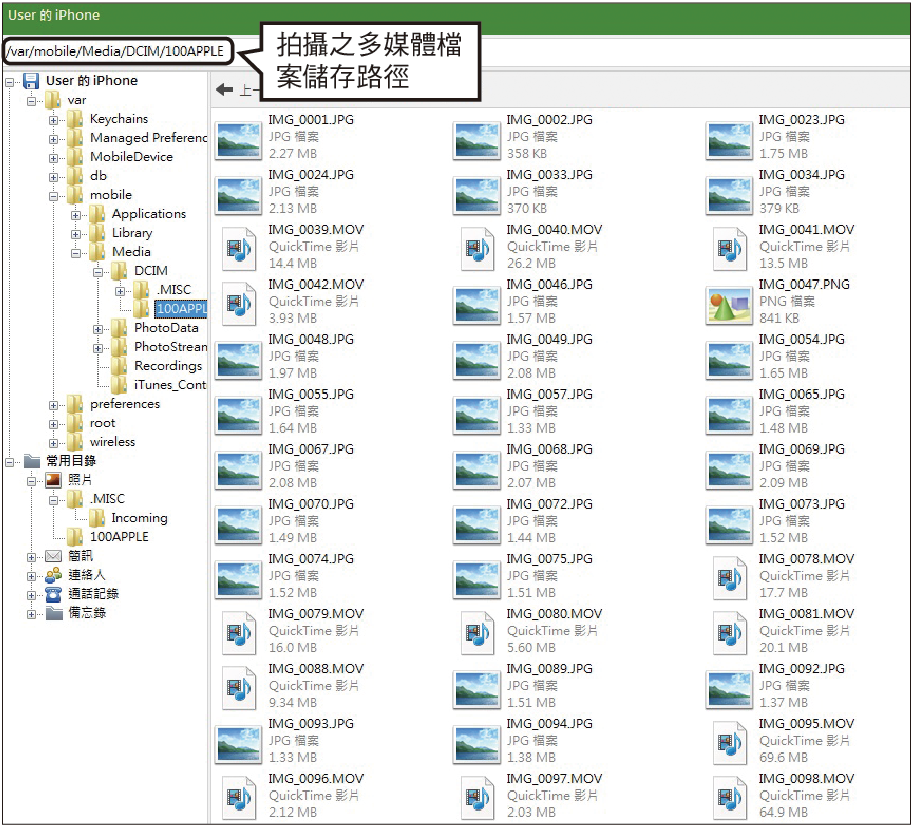Select the IMG_0088.MOV QuickTime movie icon
The image size is (914, 828).
pos(239,689)
